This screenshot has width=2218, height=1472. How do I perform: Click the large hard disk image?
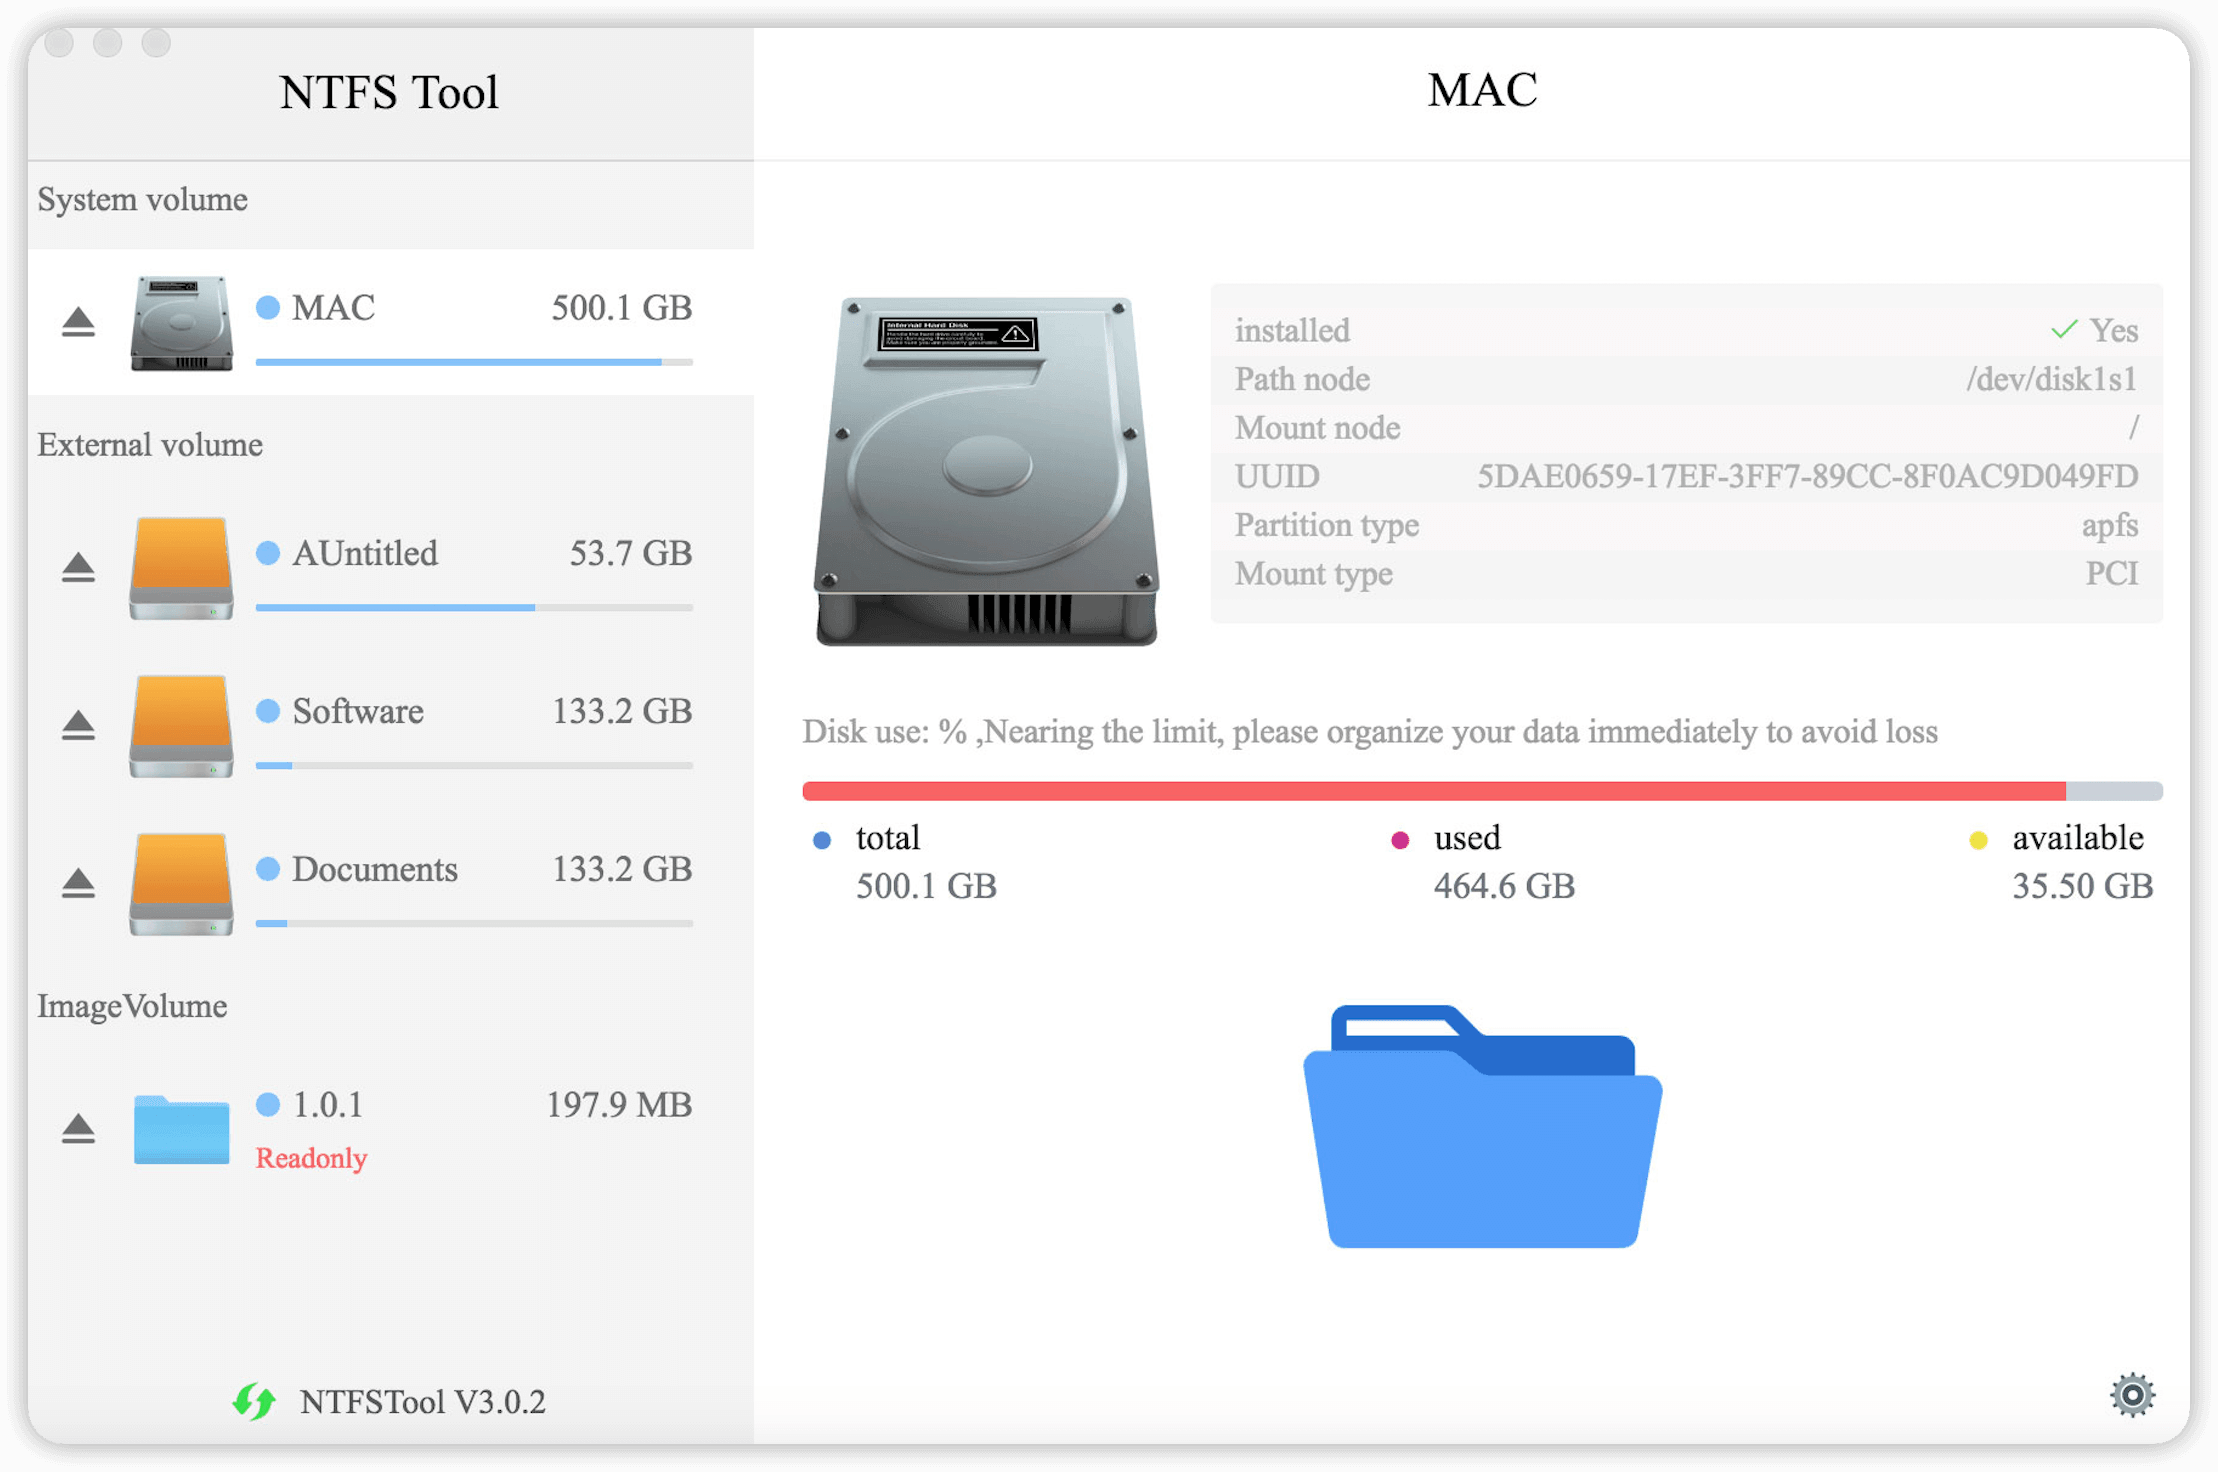pyautogui.click(x=987, y=471)
